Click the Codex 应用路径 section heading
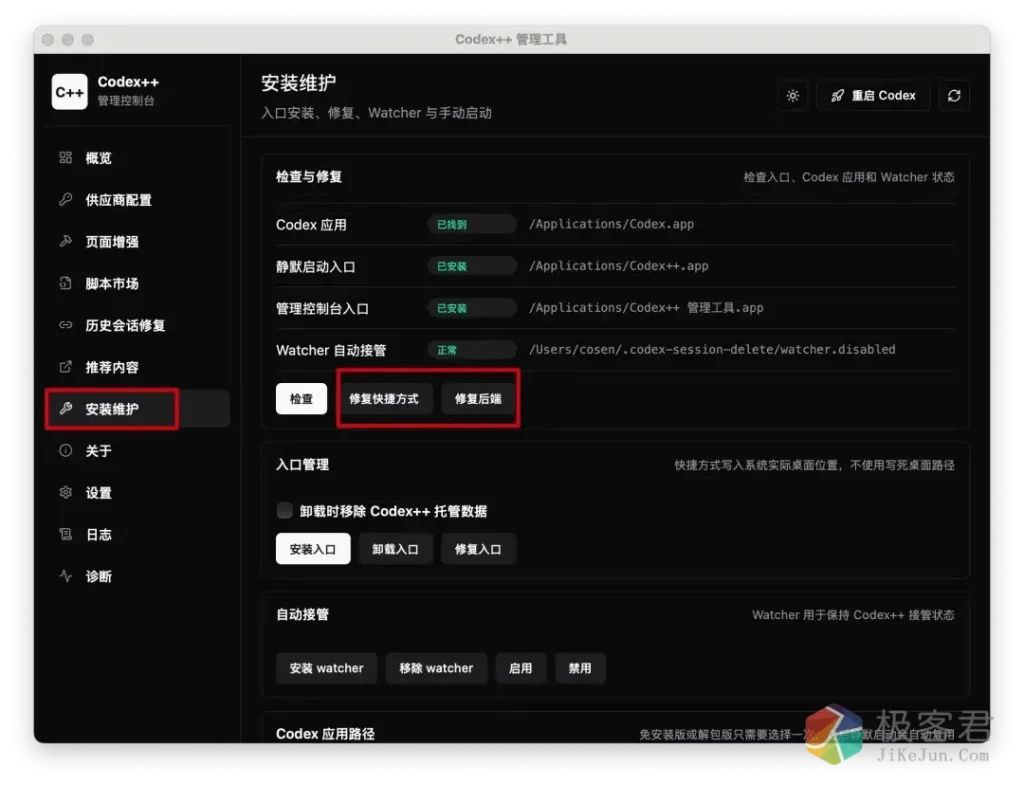The width and height of the screenshot is (1024, 785). (325, 733)
